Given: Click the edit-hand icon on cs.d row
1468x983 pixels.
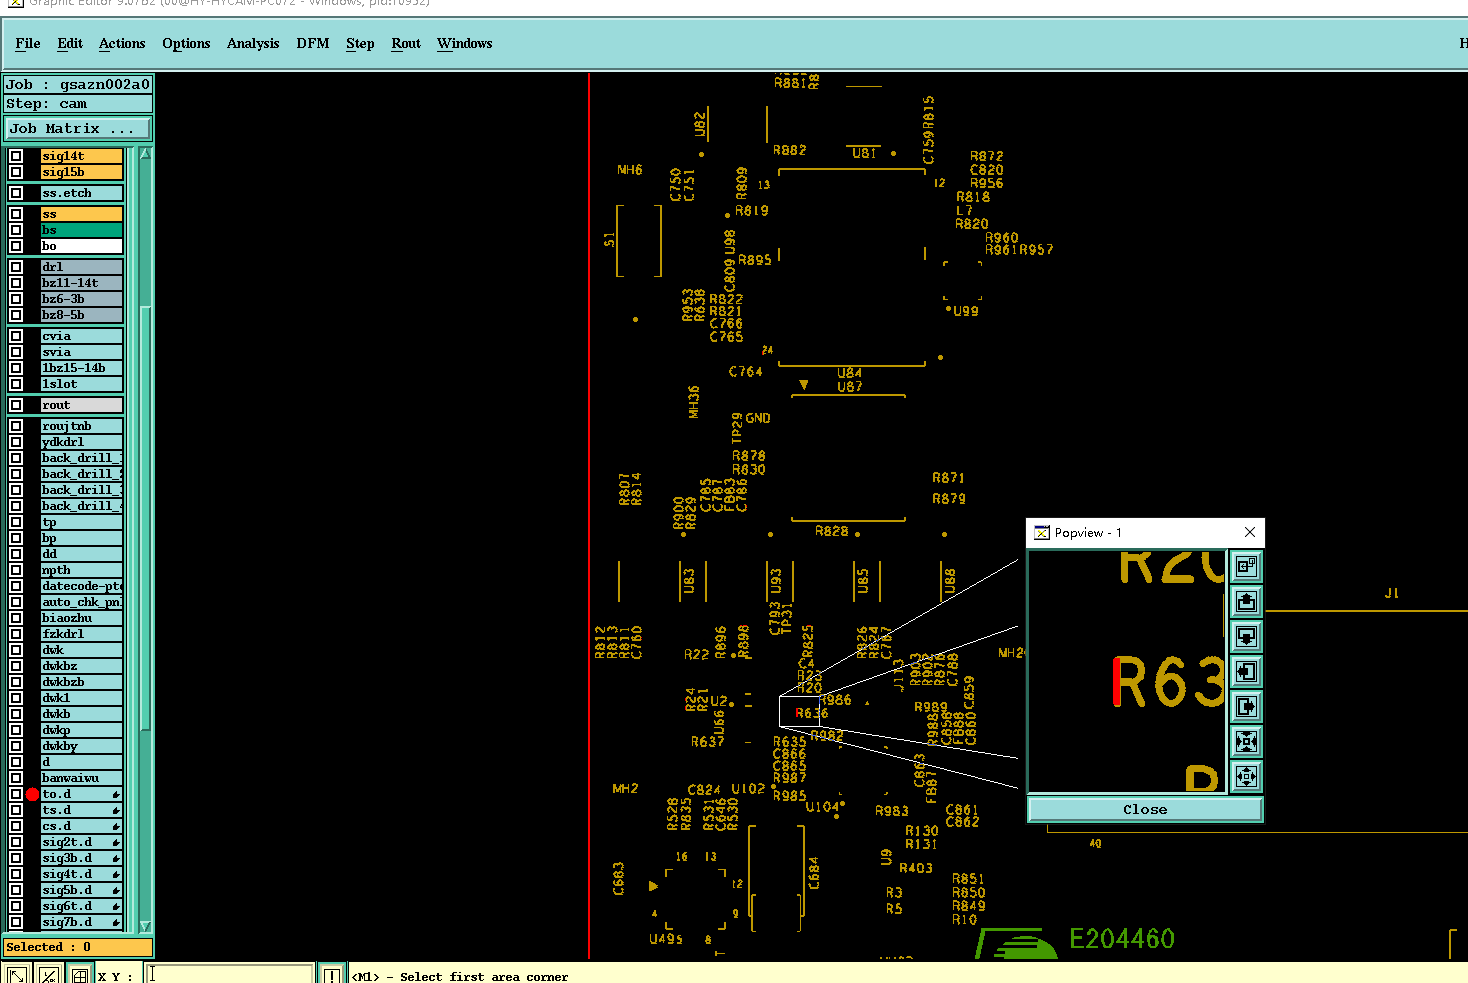Looking at the screenshot, I should pos(116,827).
